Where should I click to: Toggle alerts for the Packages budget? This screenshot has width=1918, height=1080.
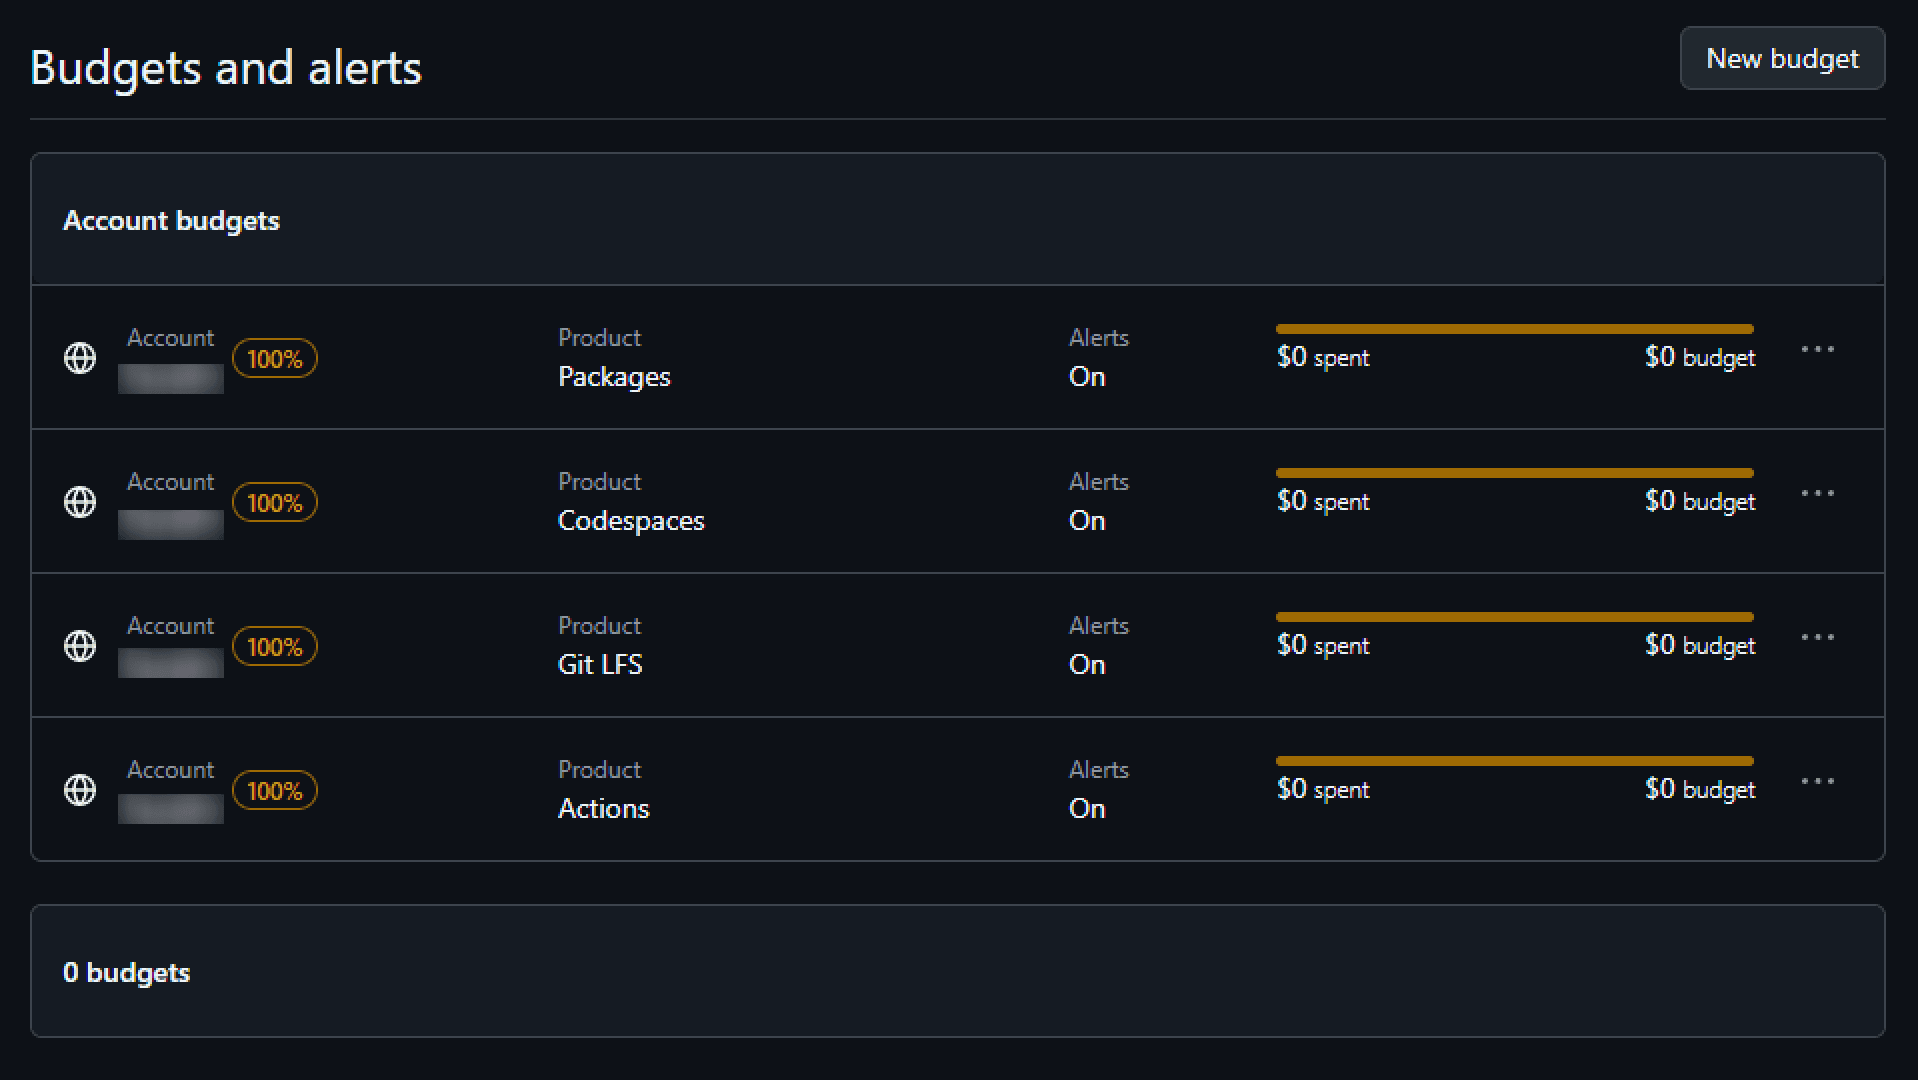point(1086,376)
